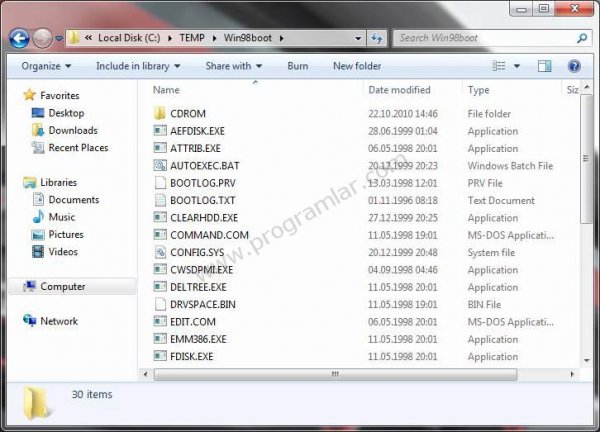Screen dimensions: 600x432
Task: Select Favorites in navigation pane
Action: (x=60, y=95)
